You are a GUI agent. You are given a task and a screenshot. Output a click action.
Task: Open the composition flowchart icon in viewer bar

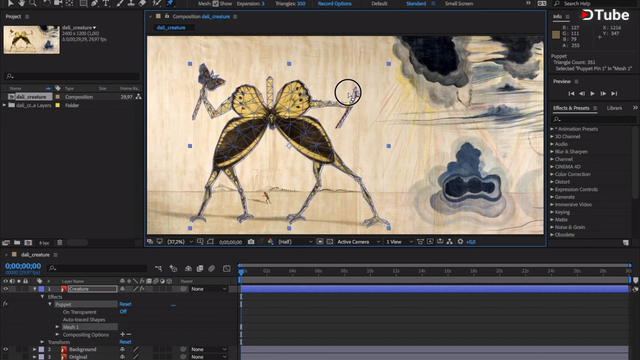(449, 242)
